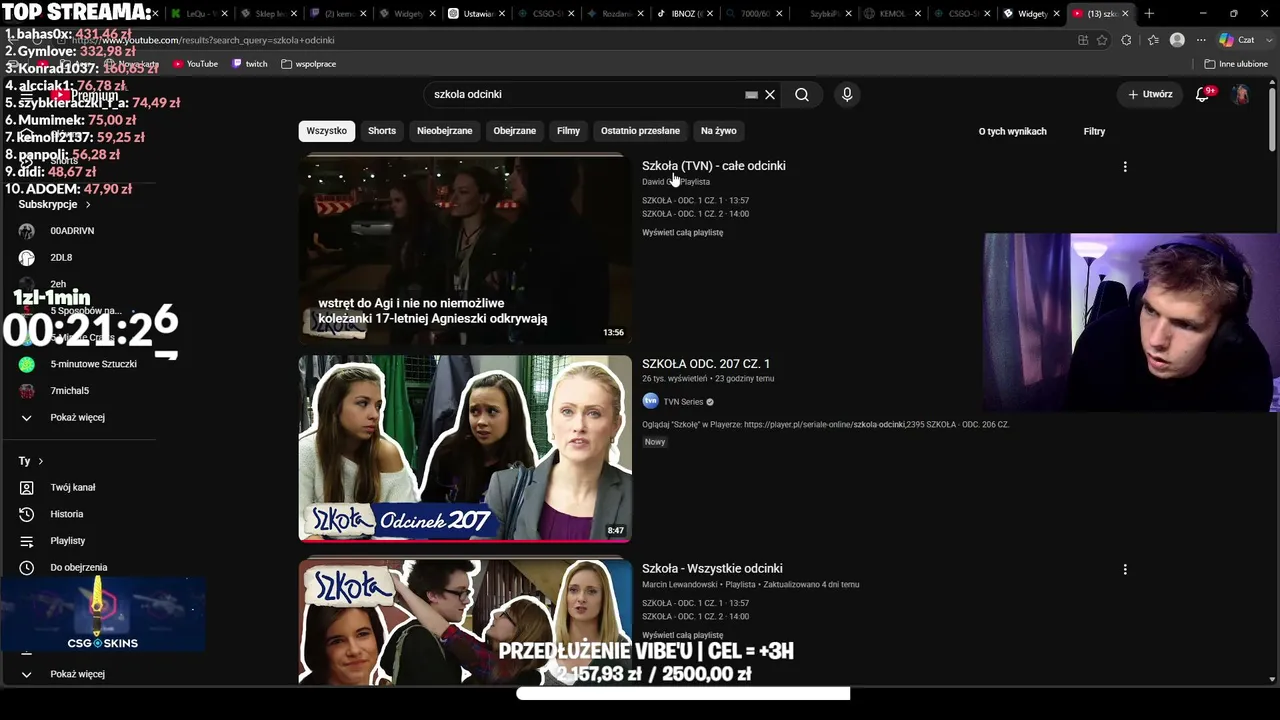Select the Na żywo filter chip

tap(718, 131)
